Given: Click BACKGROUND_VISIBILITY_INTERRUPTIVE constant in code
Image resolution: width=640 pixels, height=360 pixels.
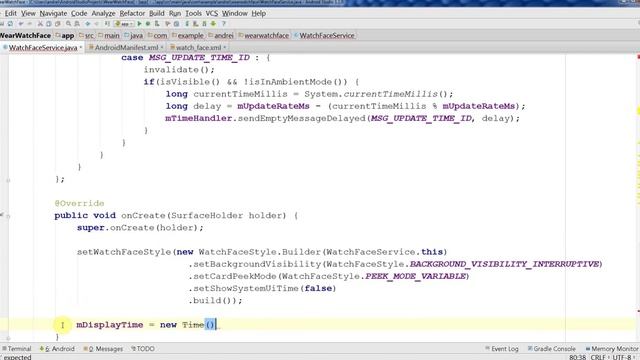Looking at the screenshot, I should [504, 264].
